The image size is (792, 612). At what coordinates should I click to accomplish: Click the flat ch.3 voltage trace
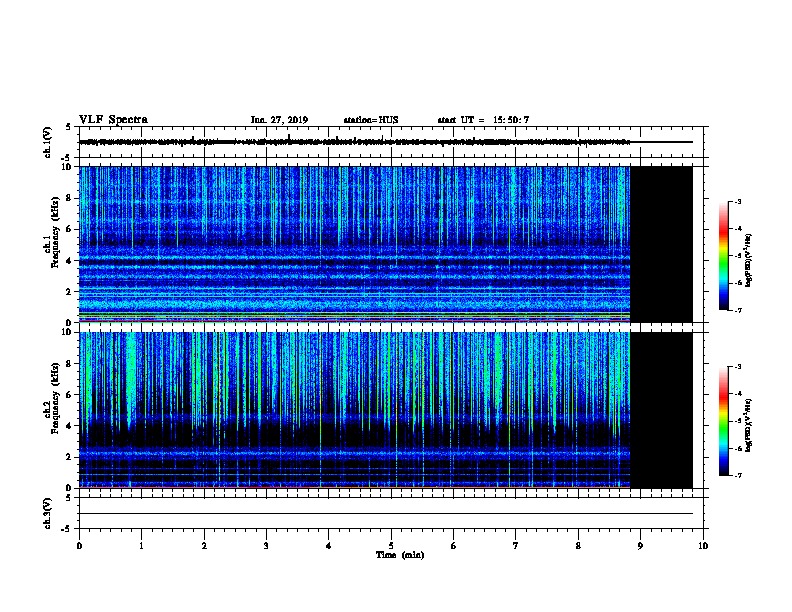click(x=386, y=514)
